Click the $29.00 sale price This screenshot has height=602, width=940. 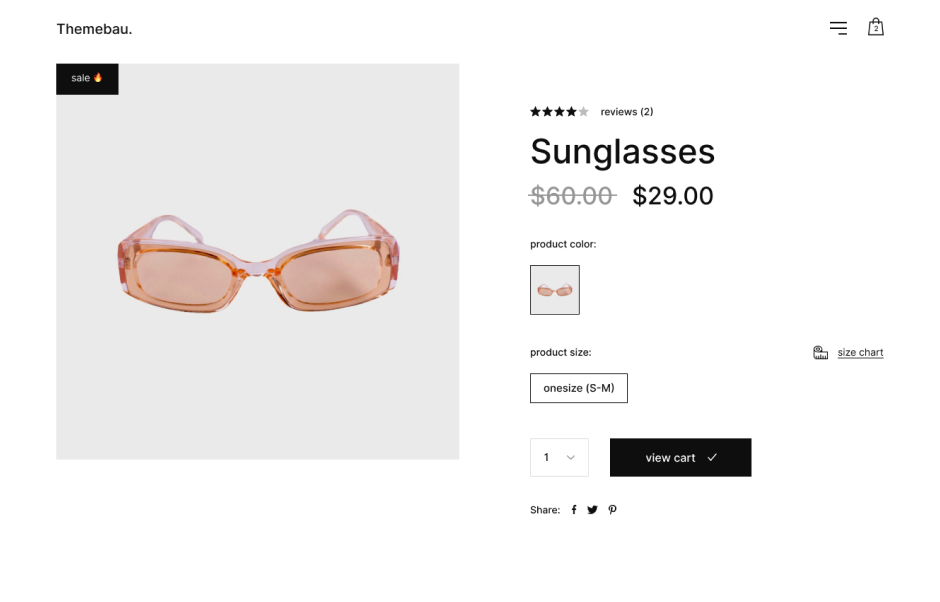pos(673,196)
